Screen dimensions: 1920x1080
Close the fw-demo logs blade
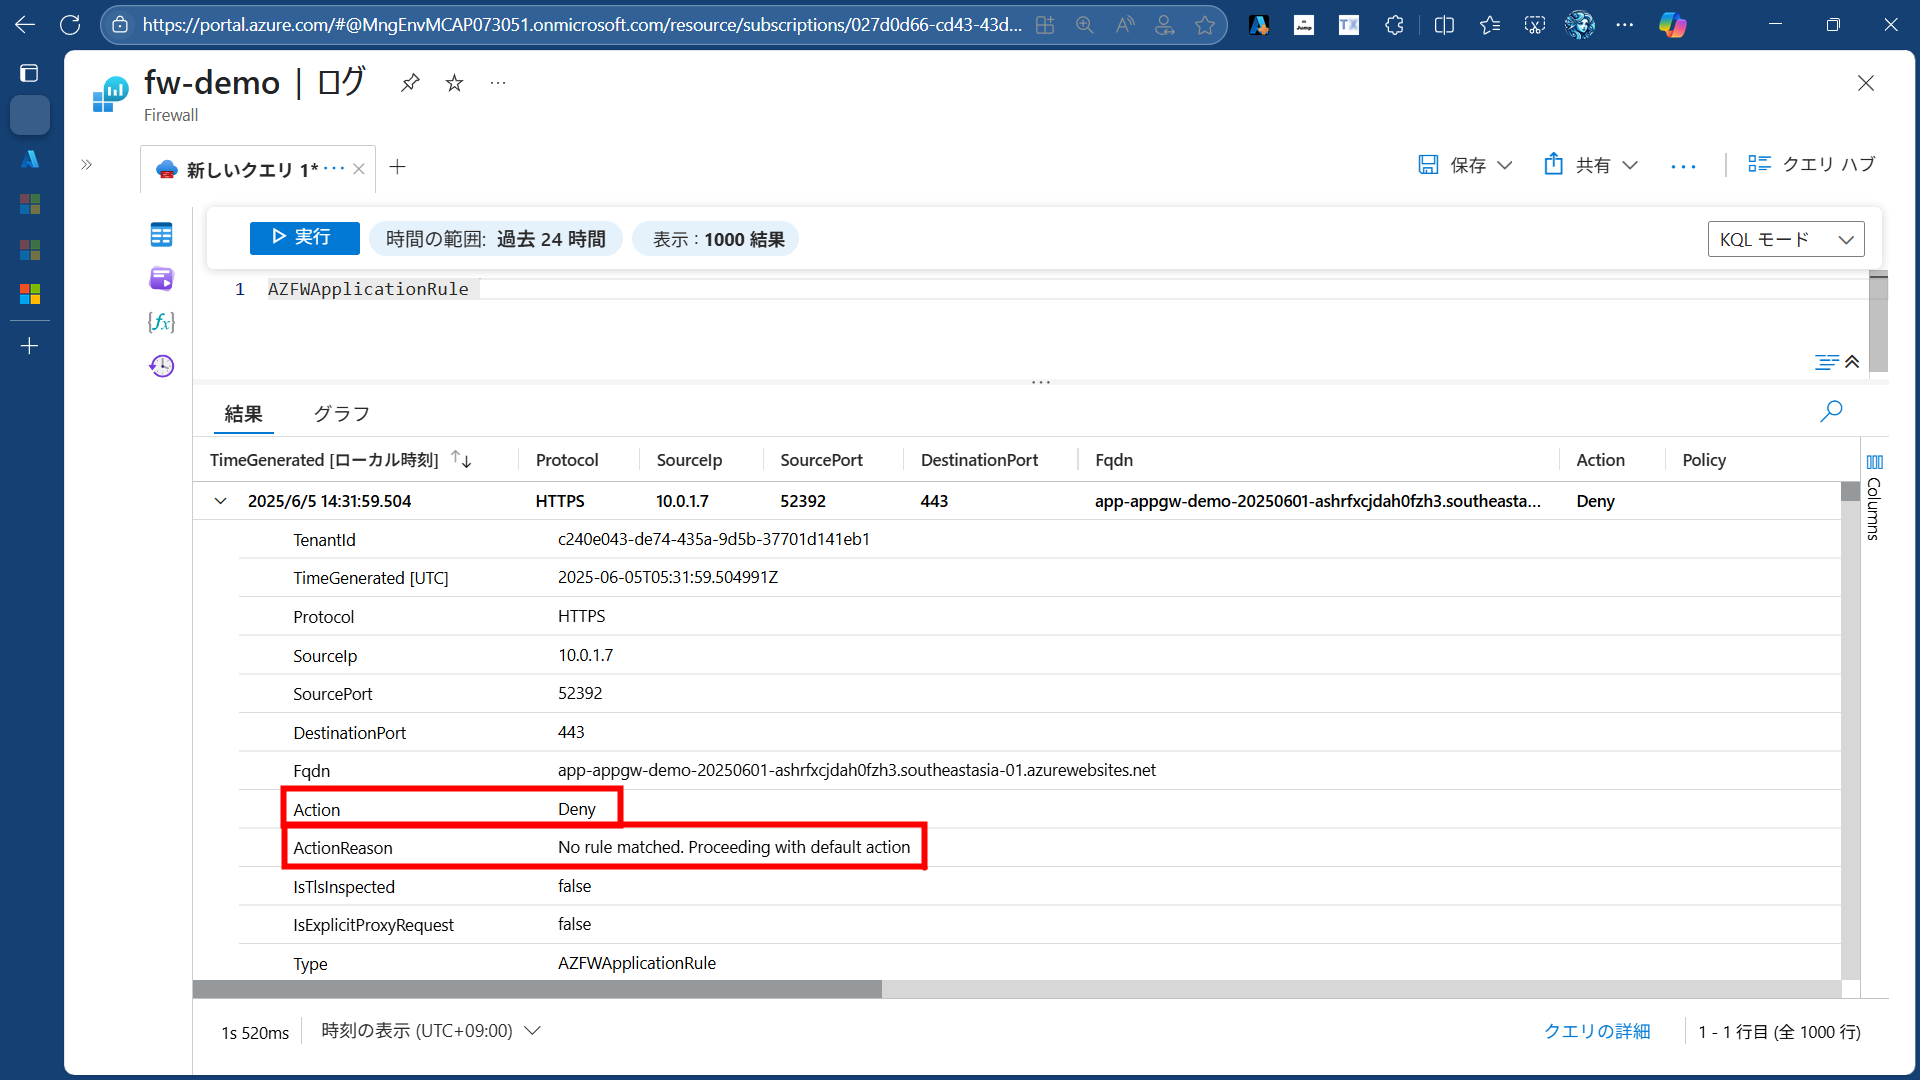click(x=1866, y=83)
